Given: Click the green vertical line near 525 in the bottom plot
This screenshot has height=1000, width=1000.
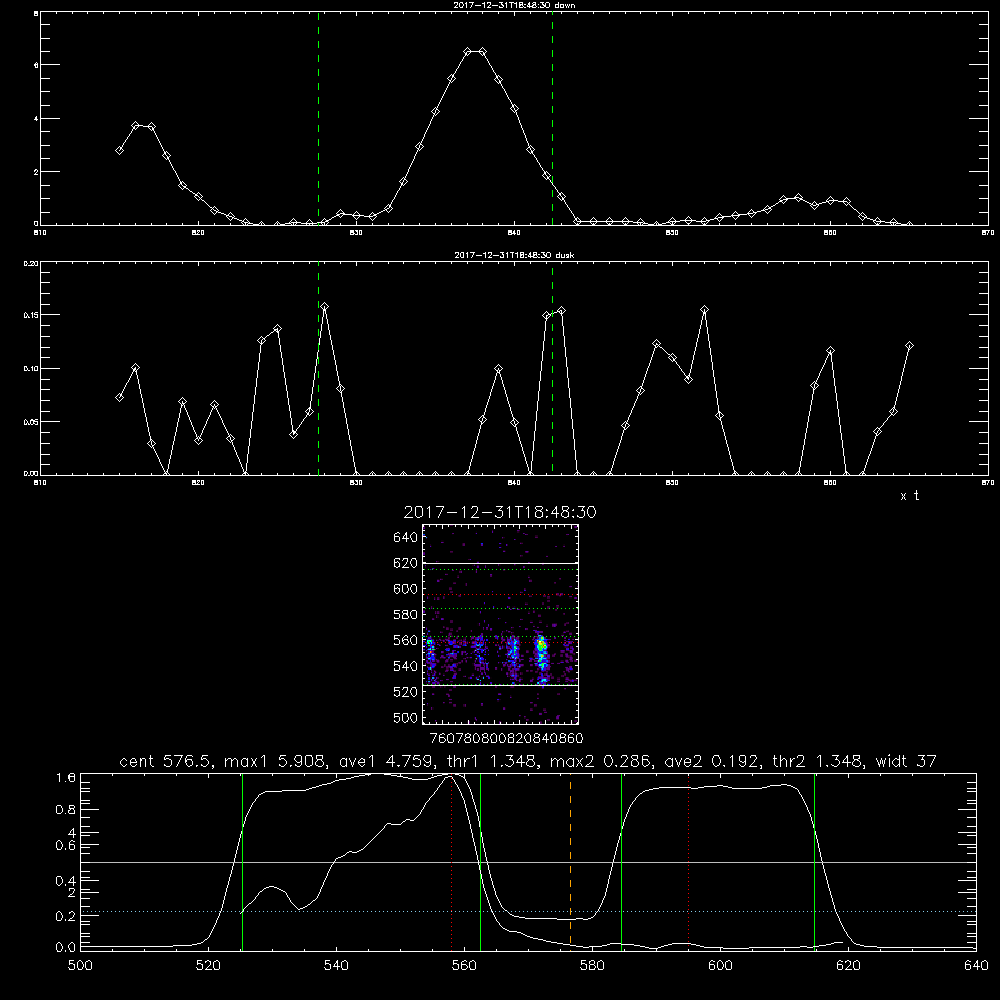Looking at the screenshot, I should (x=242, y=861).
